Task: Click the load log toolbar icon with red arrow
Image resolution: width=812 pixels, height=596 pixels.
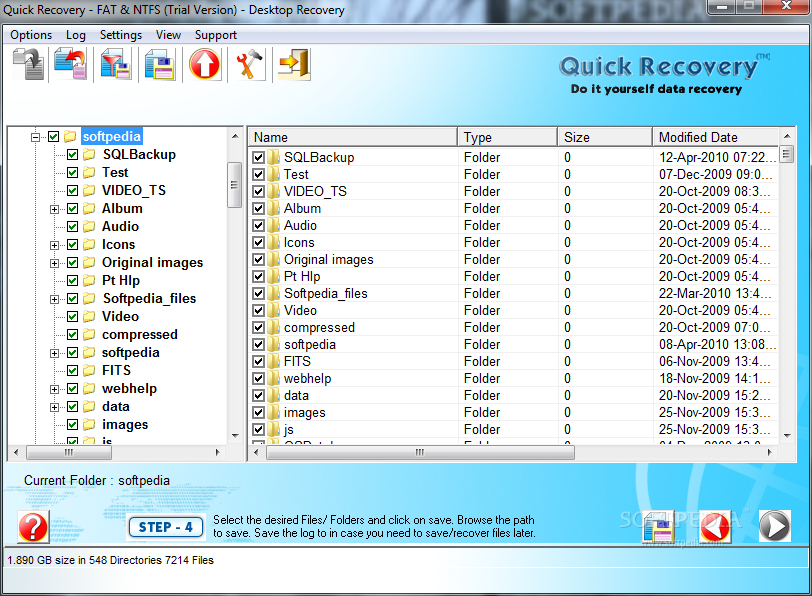Action: 70,64
